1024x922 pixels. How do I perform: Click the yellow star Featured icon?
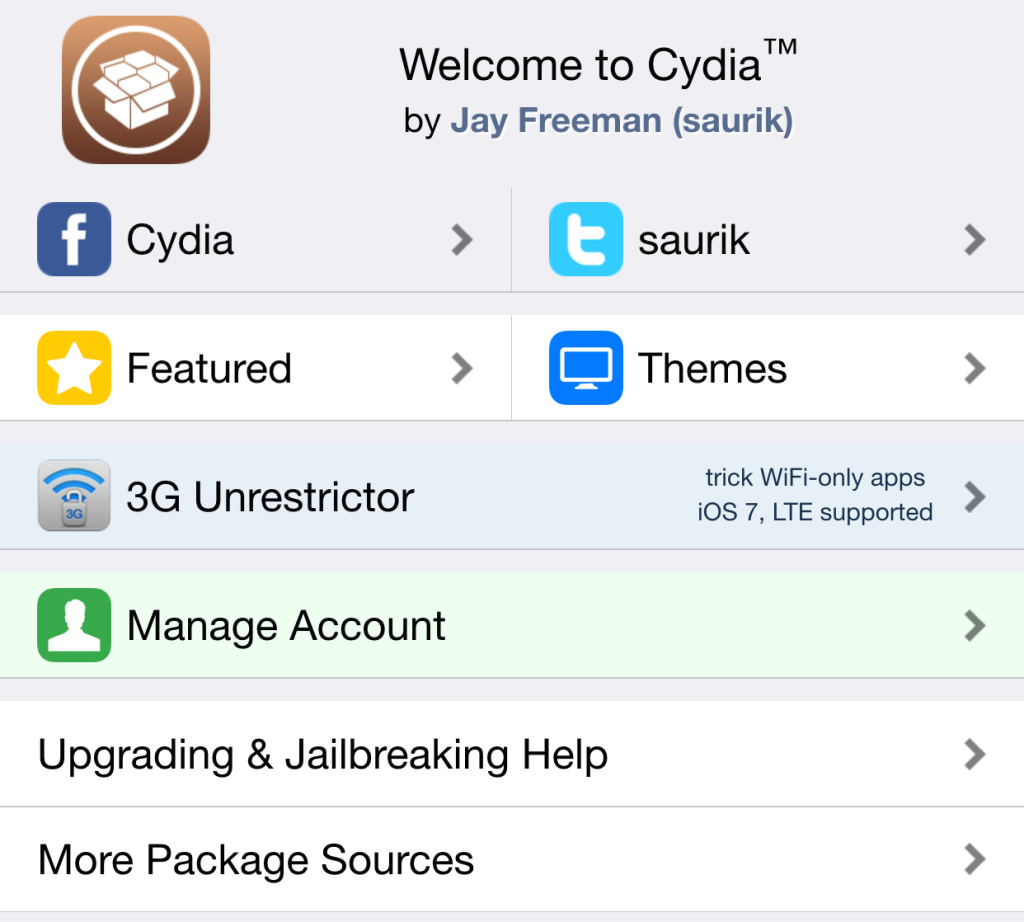pyautogui.click(x=74, y=367)
